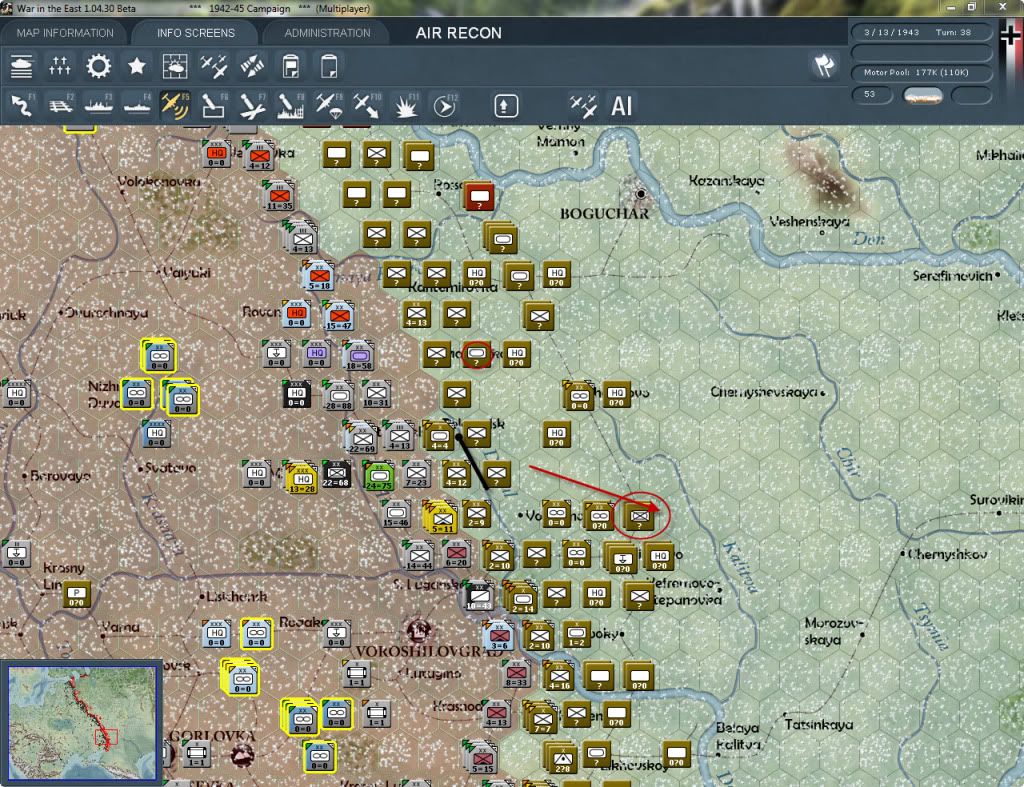Click the Volokonovka town label
Viewport: 1024px width, 787px height.
tap(159, 181)
